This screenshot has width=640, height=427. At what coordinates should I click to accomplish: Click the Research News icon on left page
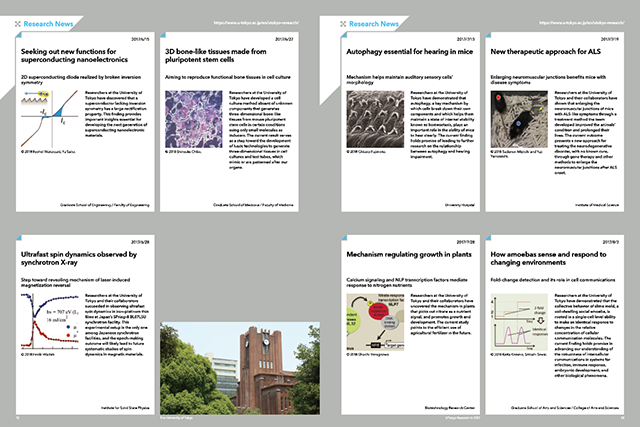click(x=18, y=24)
